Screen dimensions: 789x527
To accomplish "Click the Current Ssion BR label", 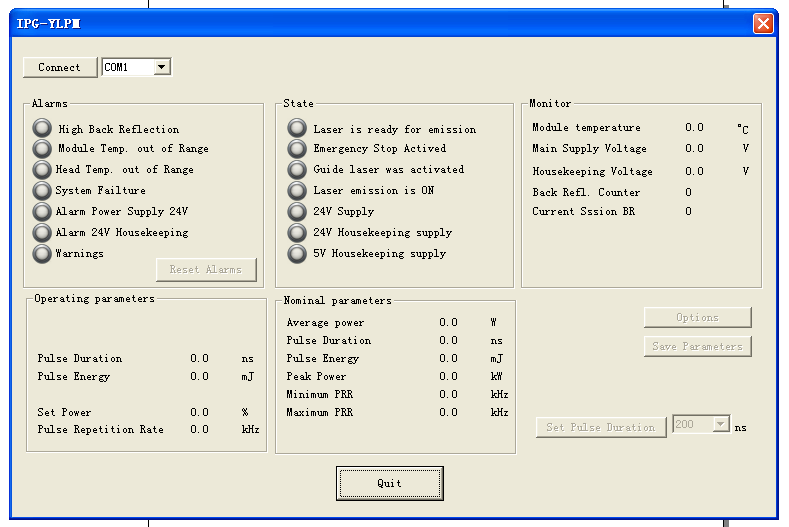I will tap(584, 211).
